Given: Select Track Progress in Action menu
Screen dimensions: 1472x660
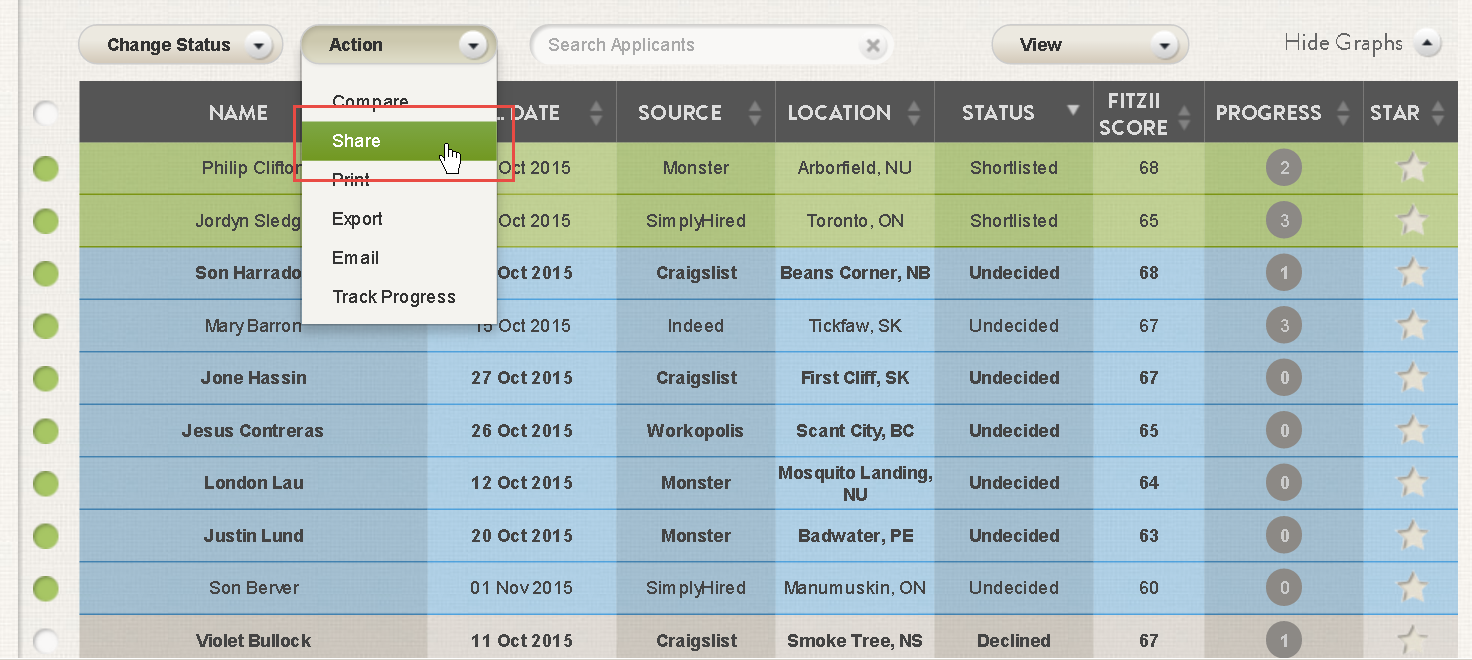Looking at the screenshot, I should (394, 297).
